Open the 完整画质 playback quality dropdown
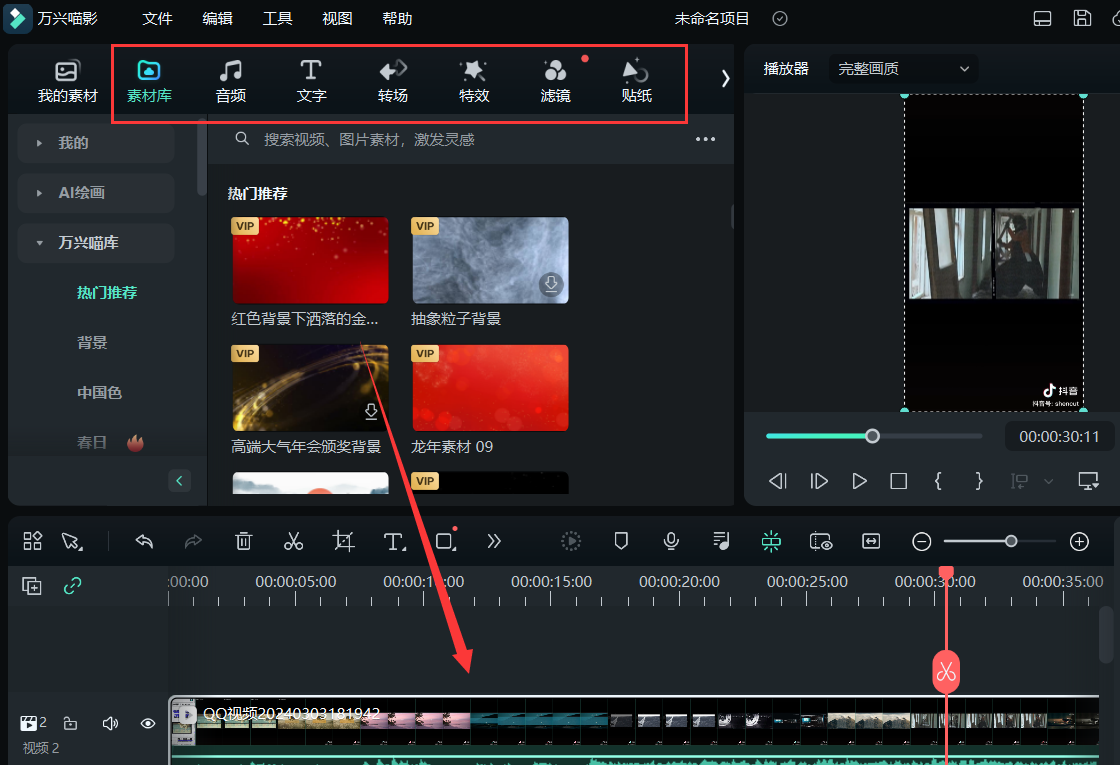Viewport: 1120px width, 765px height. pyautogui.click(x=901, y=68)
